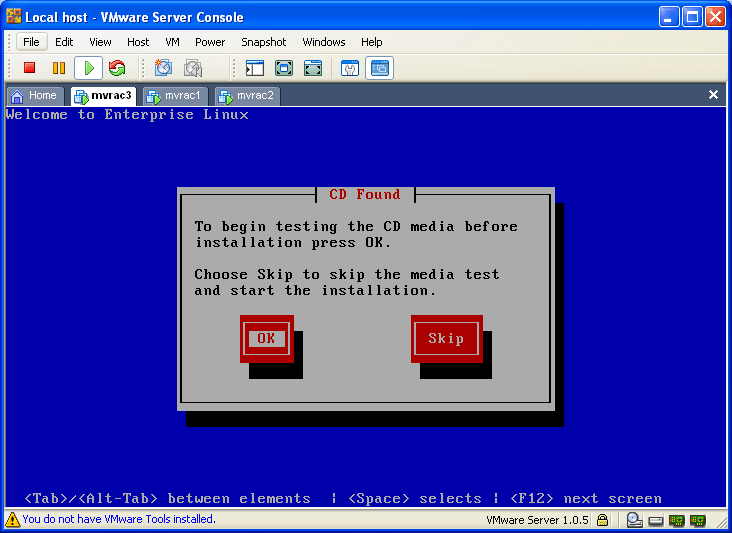Minimize the VMware Server Console window
732x533 pixels.
click(x=669, y=17)
